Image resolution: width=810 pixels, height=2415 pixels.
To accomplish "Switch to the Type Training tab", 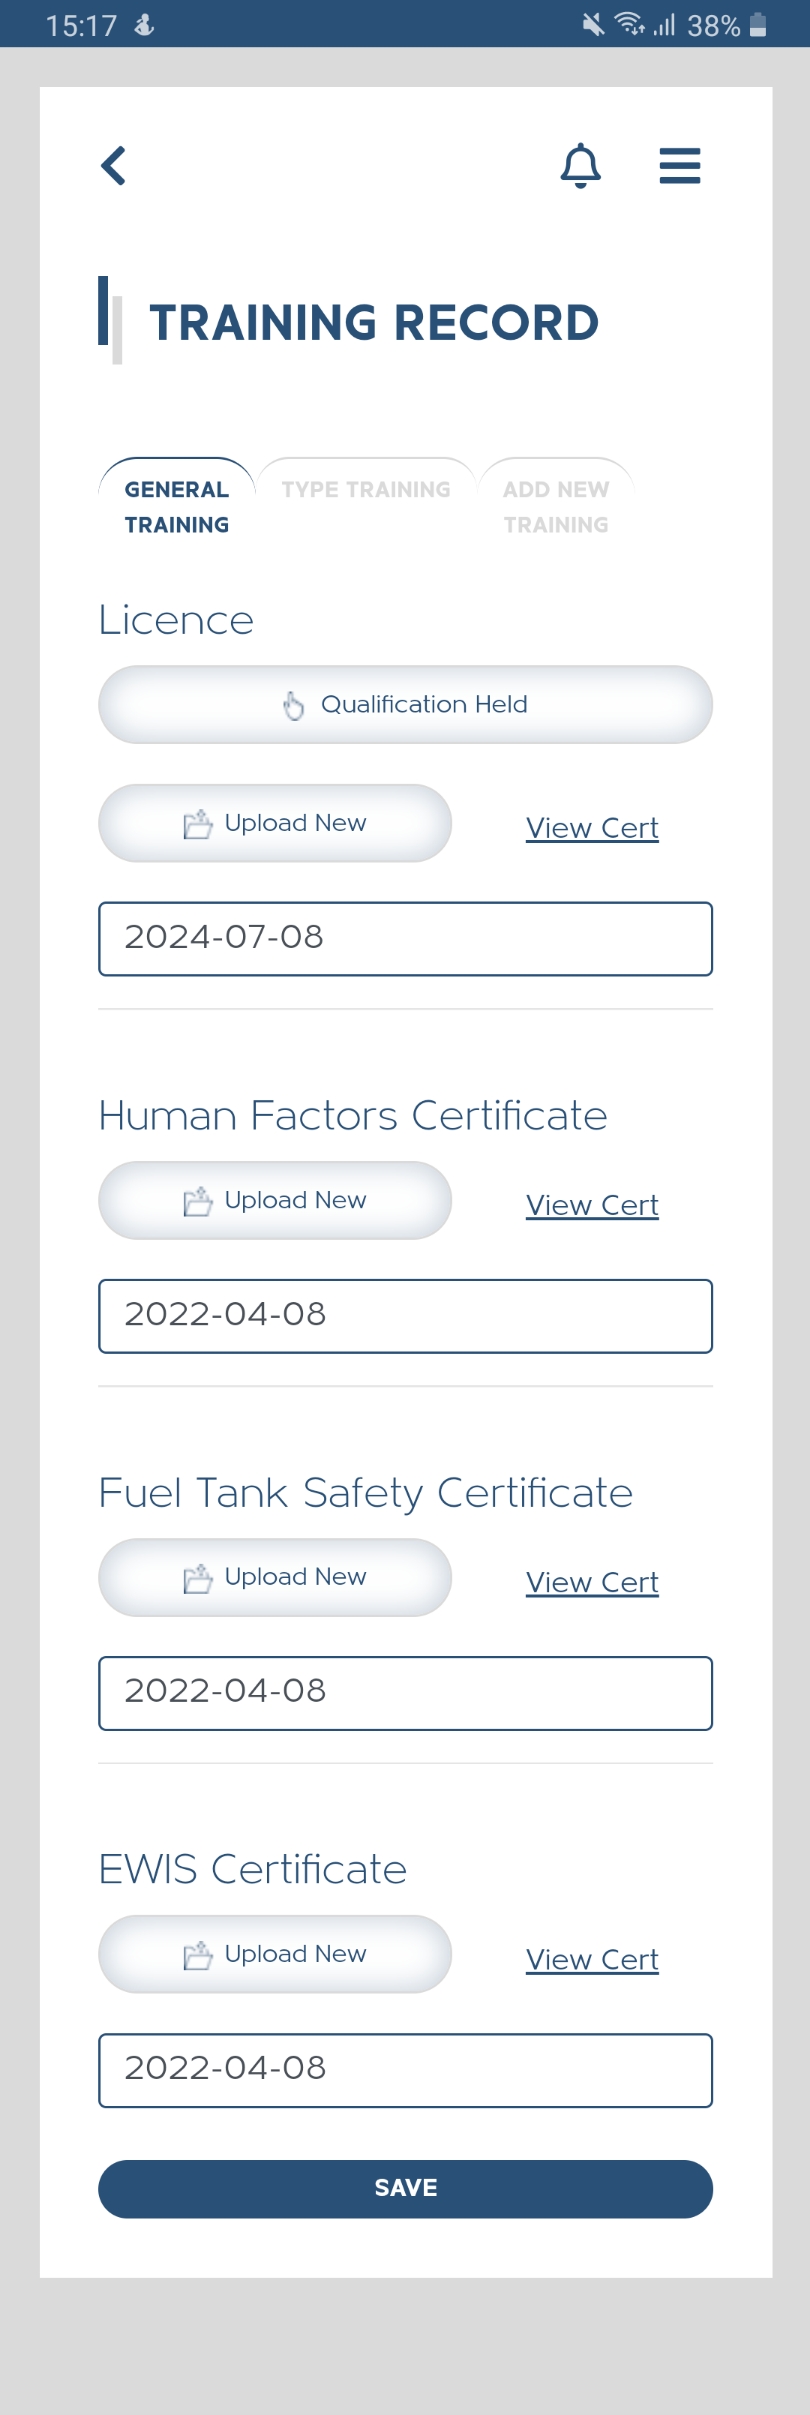I will [x=366, y=490].
